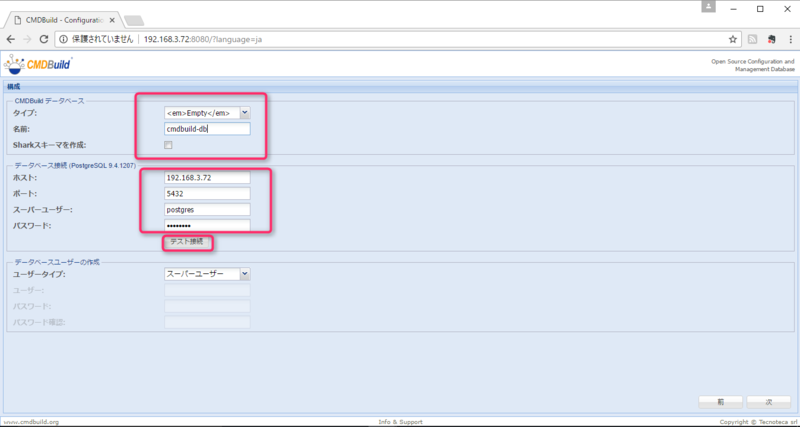This screenshot has height=427, width=800.
Task: Click the browser address bar URL
Action: tap(203, 39)
